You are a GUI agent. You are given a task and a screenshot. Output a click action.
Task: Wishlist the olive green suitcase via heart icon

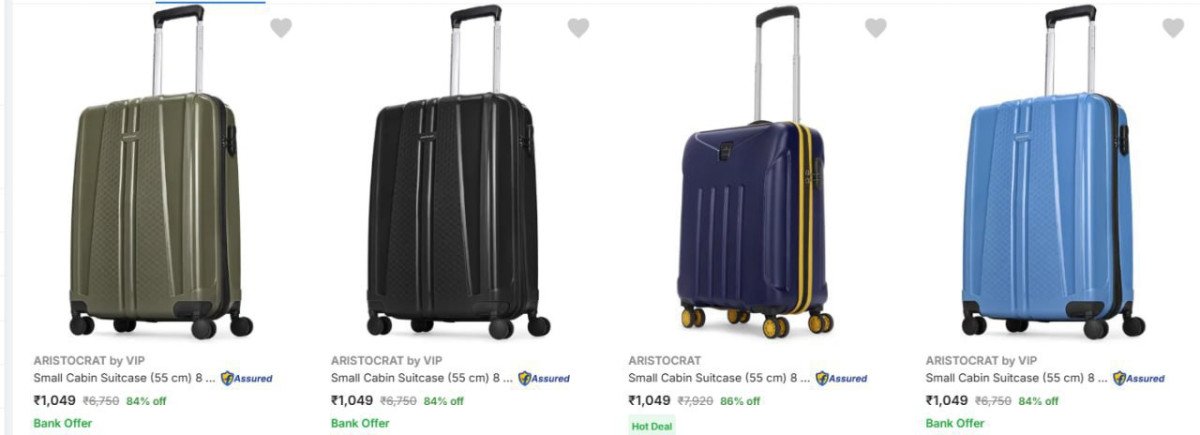pos(281,28)
